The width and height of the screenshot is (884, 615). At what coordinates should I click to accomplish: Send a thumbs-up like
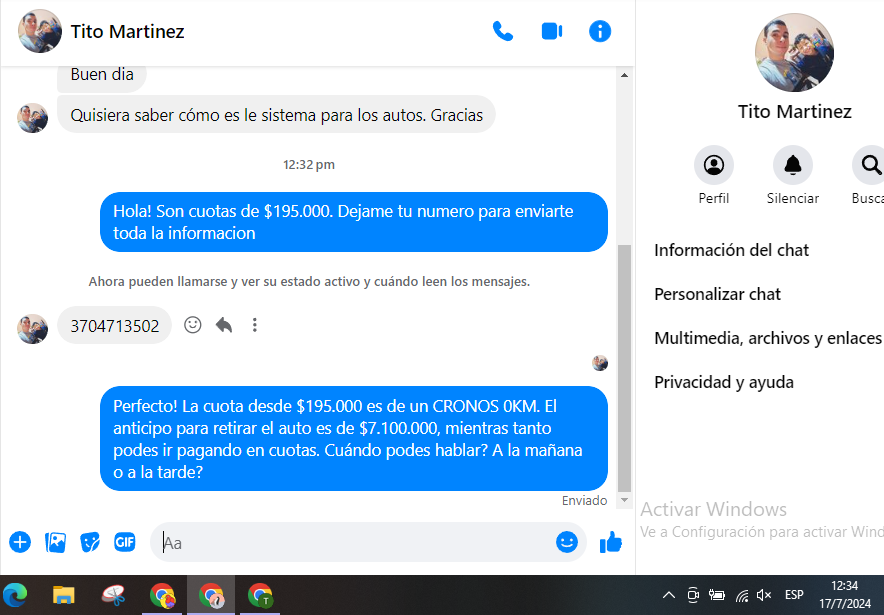611,543
